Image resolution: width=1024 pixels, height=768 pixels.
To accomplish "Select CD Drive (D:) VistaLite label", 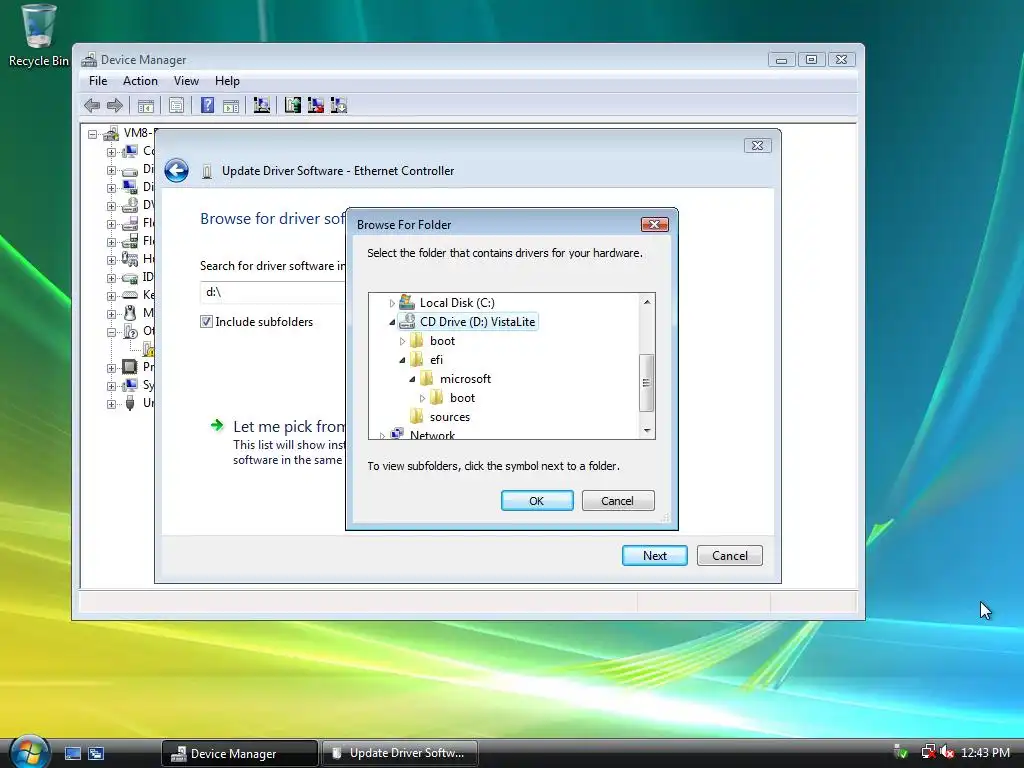I will [477, 322].
